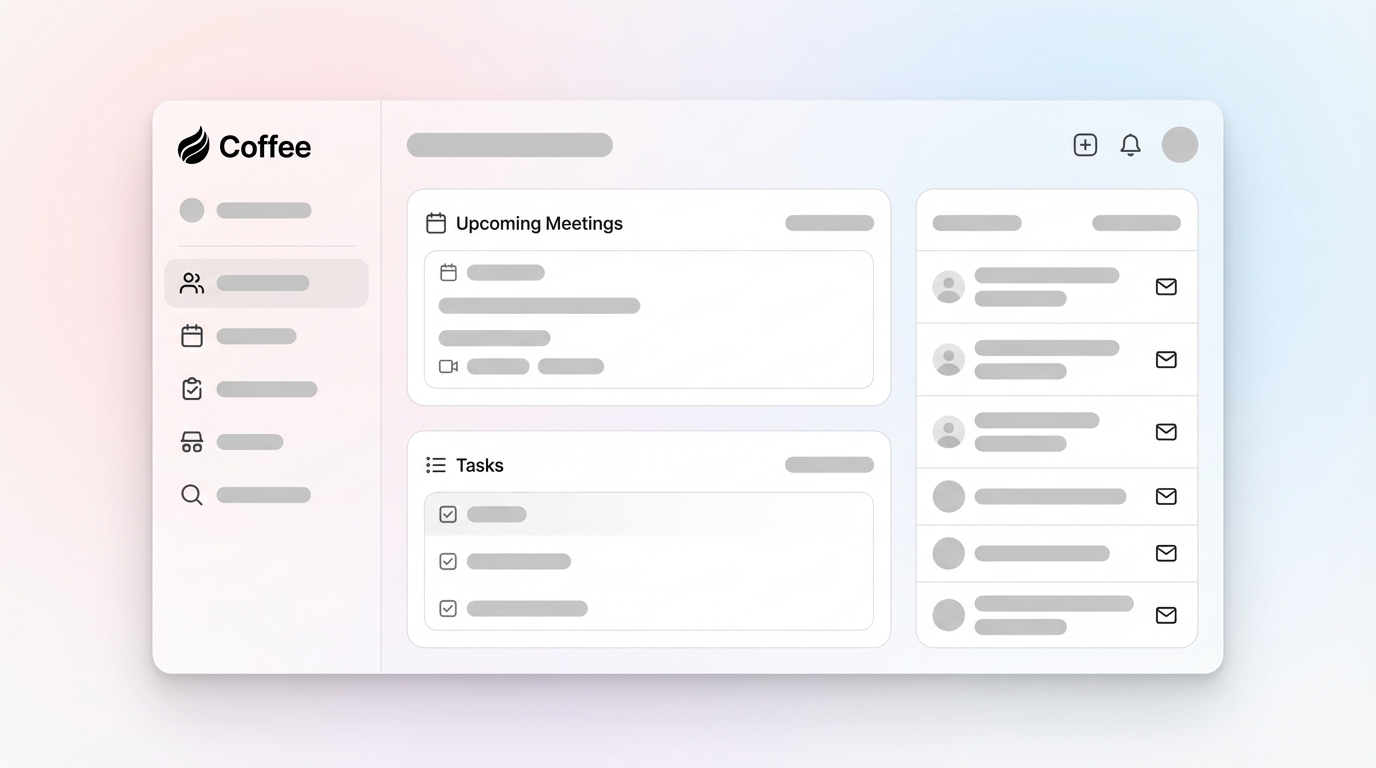Viewport: 1376px width, 768px height.
Task: Open notifications via the bell icon
Action: [x=1130, y=144]
